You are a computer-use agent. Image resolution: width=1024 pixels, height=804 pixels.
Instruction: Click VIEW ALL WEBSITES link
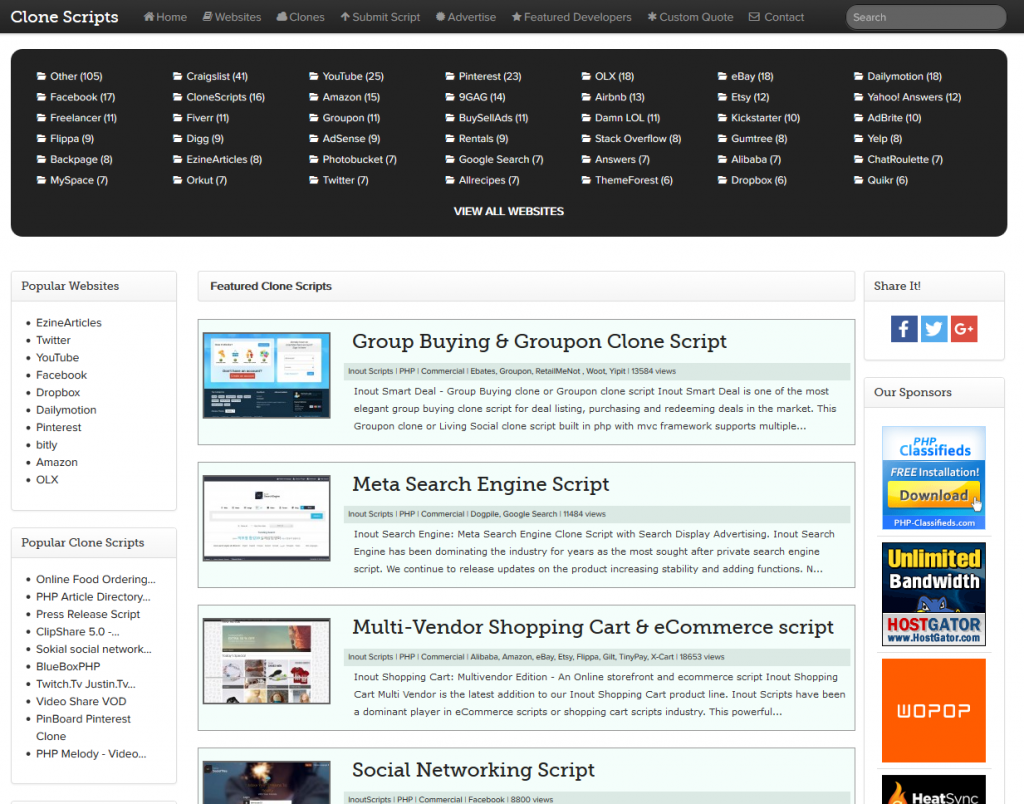point(509,211)
